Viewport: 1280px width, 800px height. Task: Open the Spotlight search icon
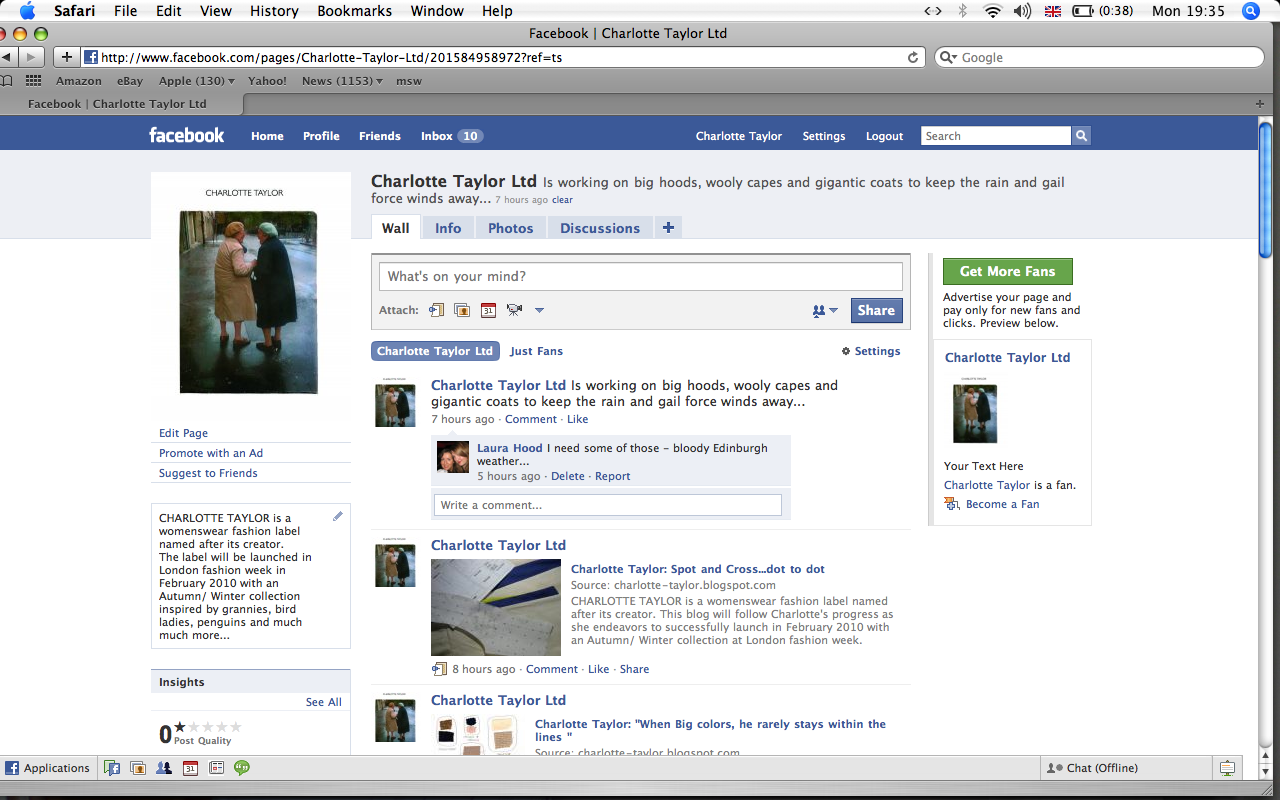(x=1250, y=11)
